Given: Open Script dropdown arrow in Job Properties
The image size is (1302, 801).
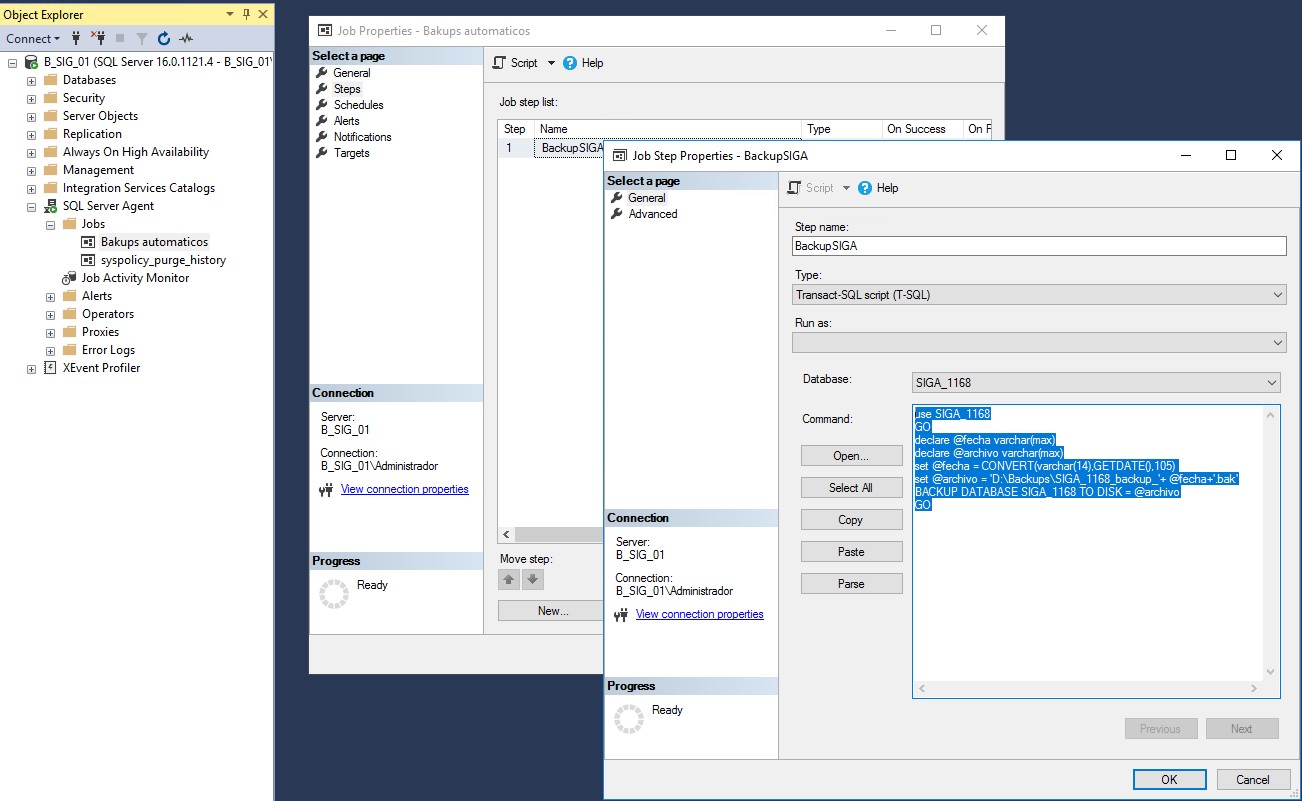Looking at the screenshot, I should coord(551,63).
